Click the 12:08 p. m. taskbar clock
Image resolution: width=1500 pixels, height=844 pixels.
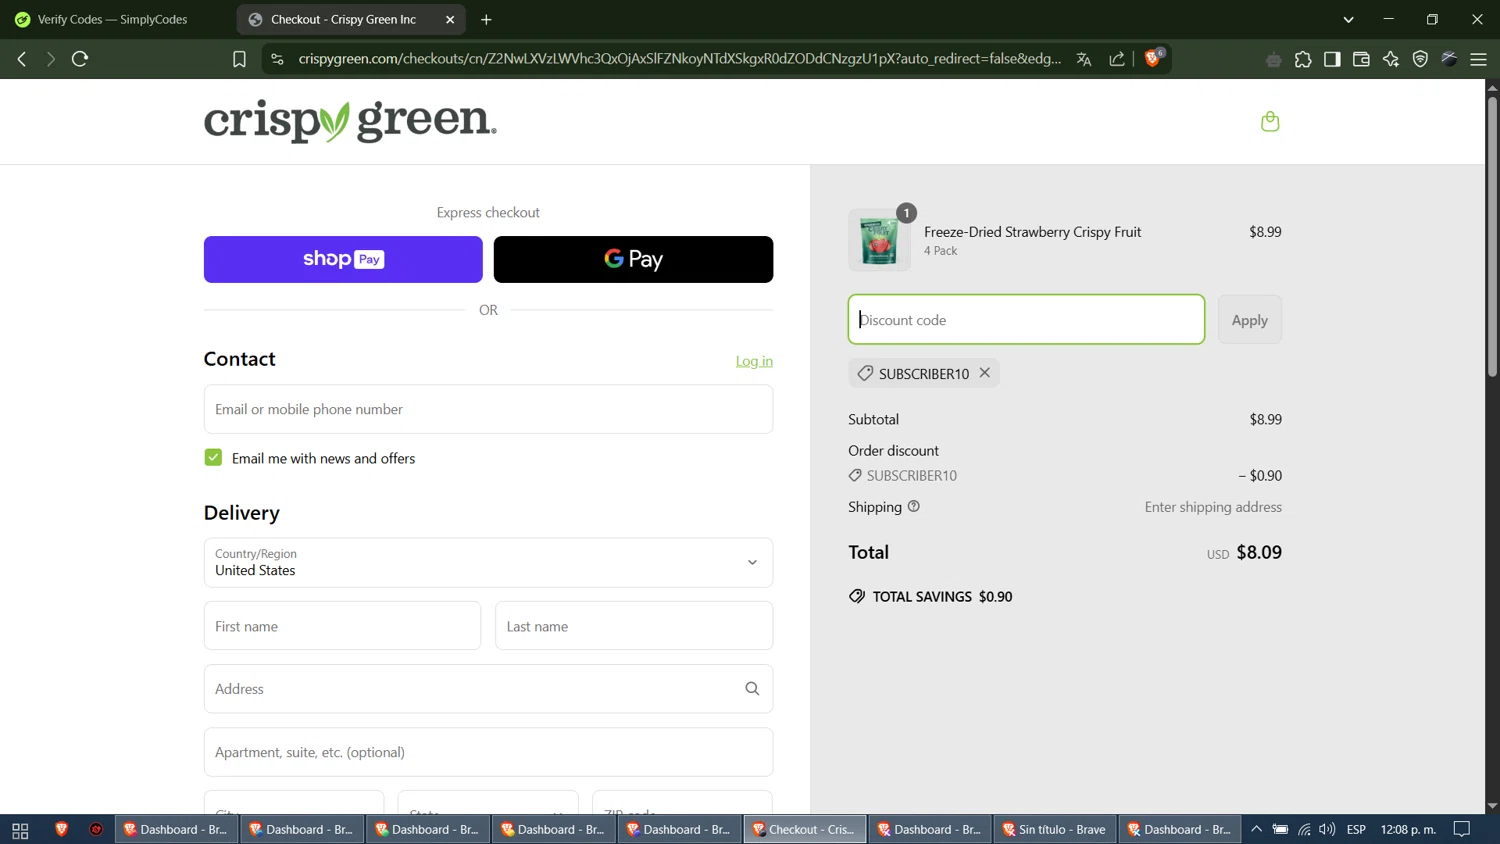[x=1408, y=829]
